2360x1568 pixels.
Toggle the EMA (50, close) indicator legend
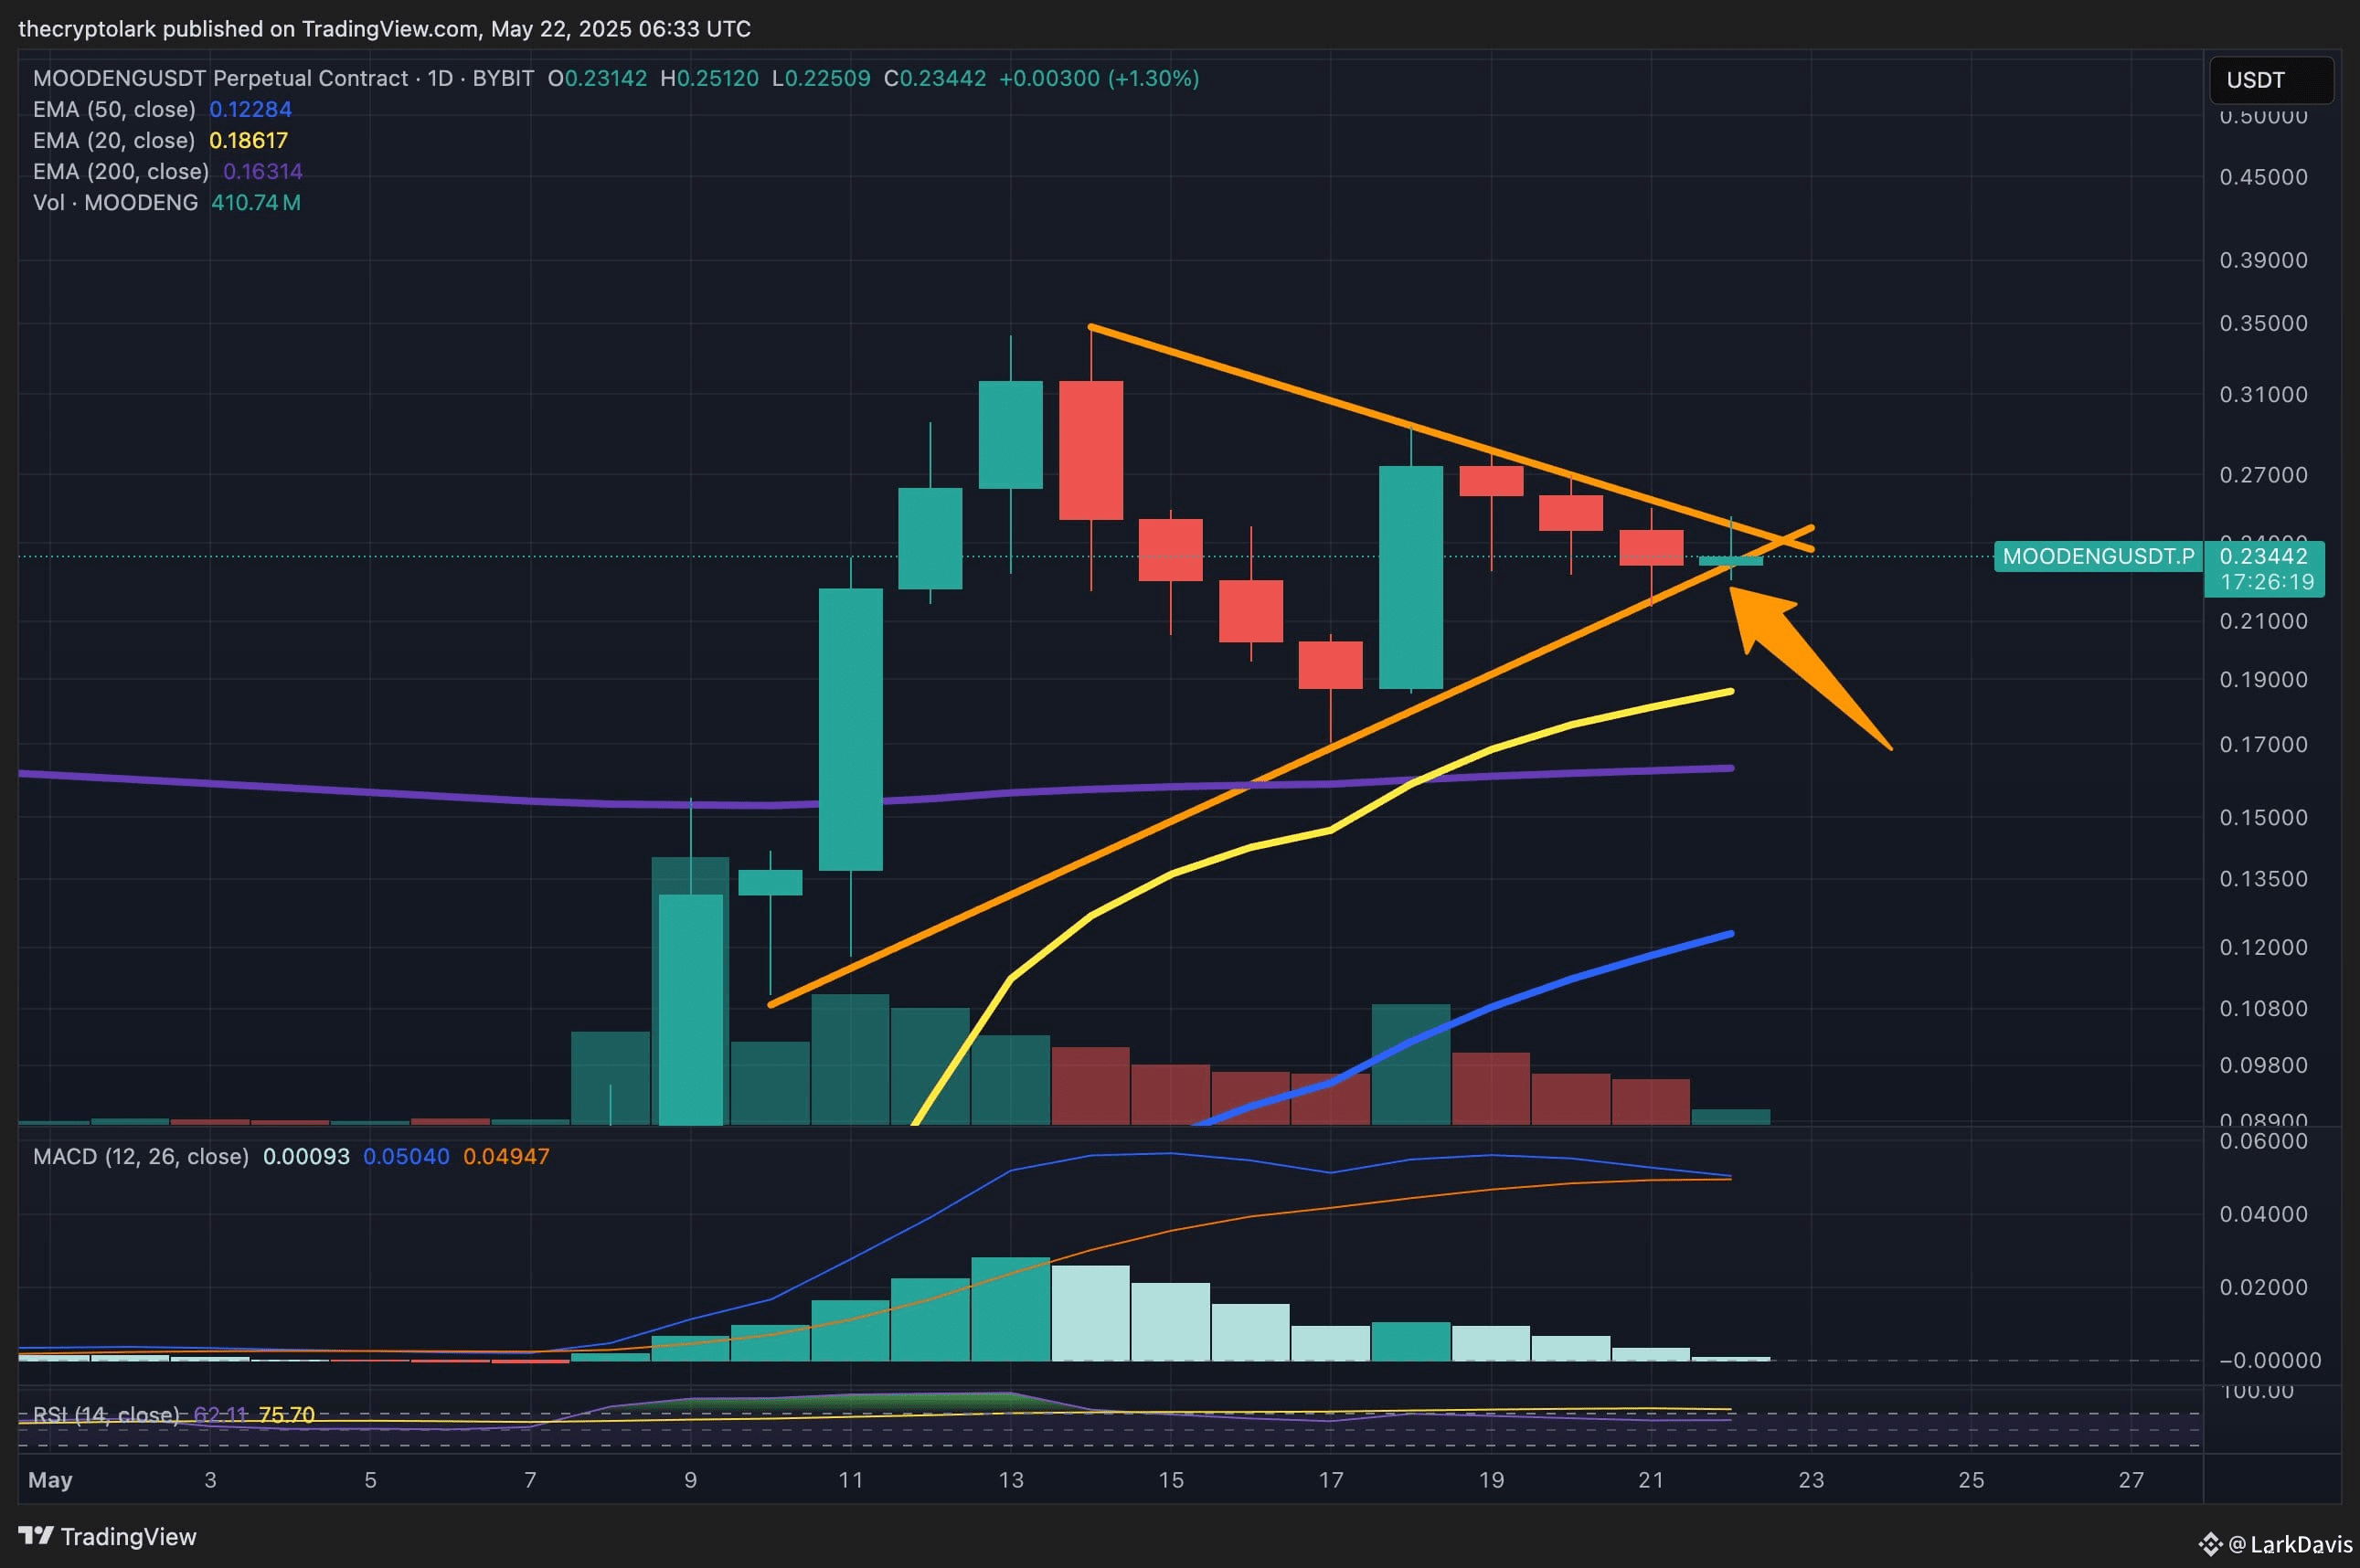[x=114, y=109]
